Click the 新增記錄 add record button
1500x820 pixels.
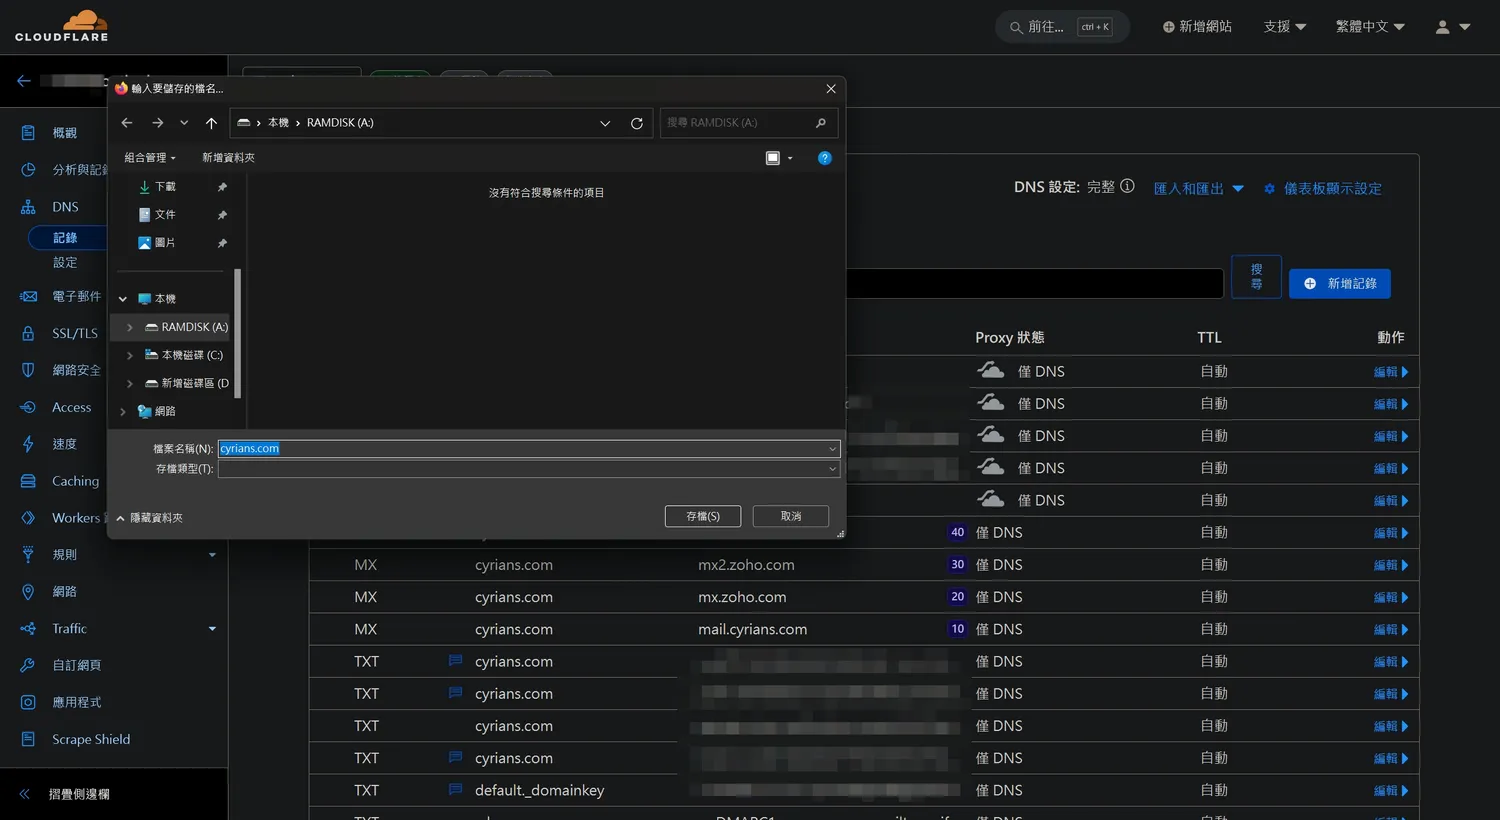click(1339, 284)
